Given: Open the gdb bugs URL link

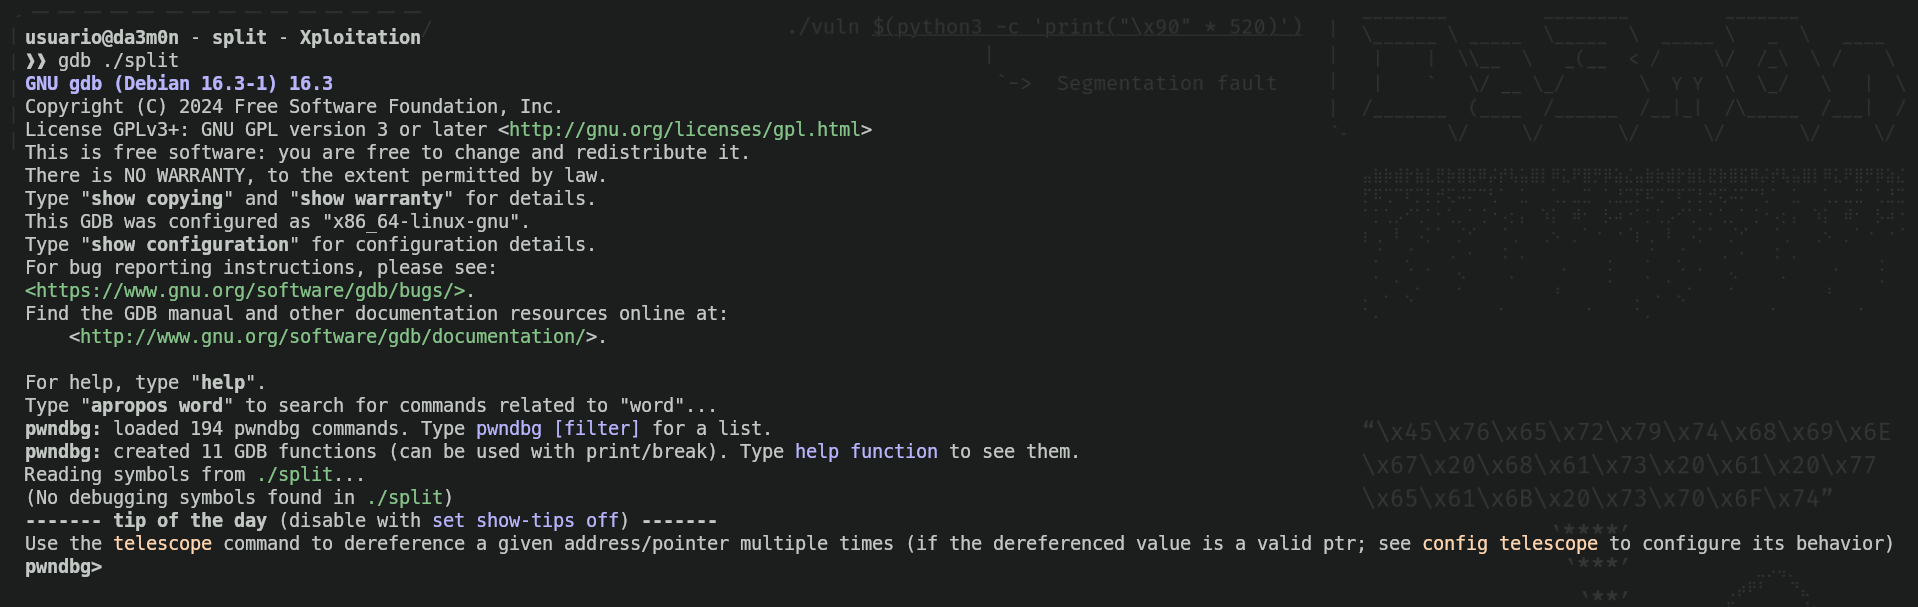Looking at the screenshot, I should click(x=245, y=291).
